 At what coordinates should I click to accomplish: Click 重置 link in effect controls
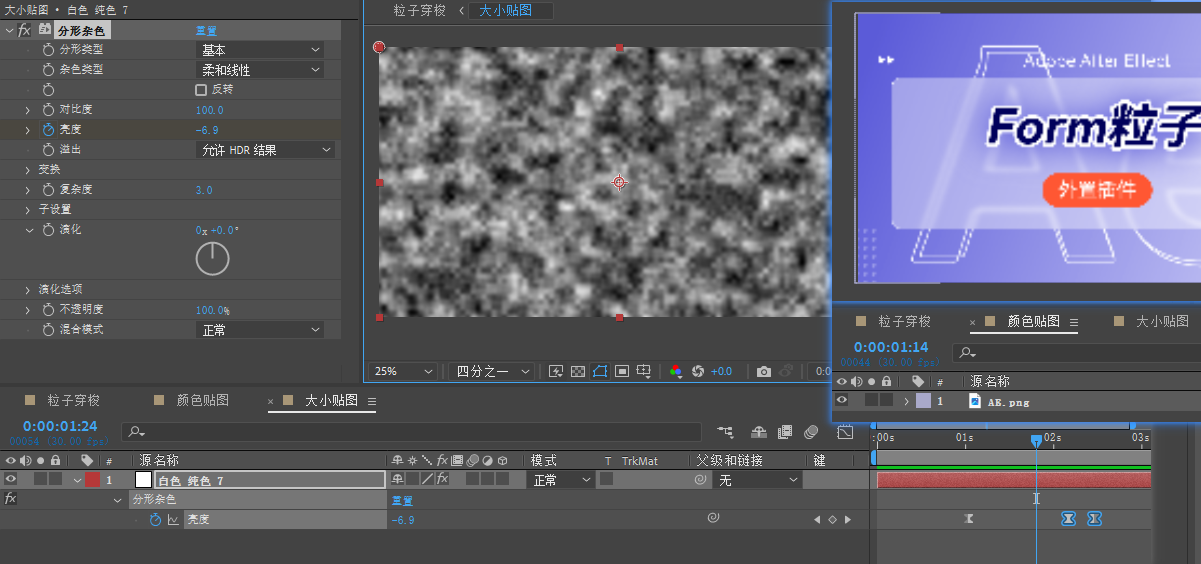206,31
